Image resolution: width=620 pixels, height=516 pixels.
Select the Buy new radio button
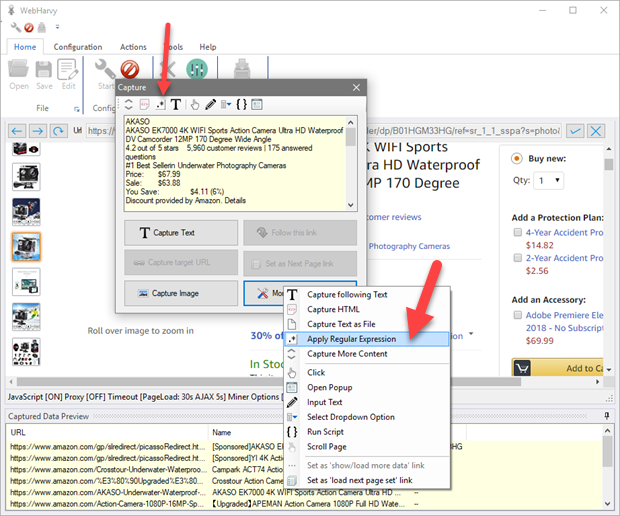[x=516, y=158]
